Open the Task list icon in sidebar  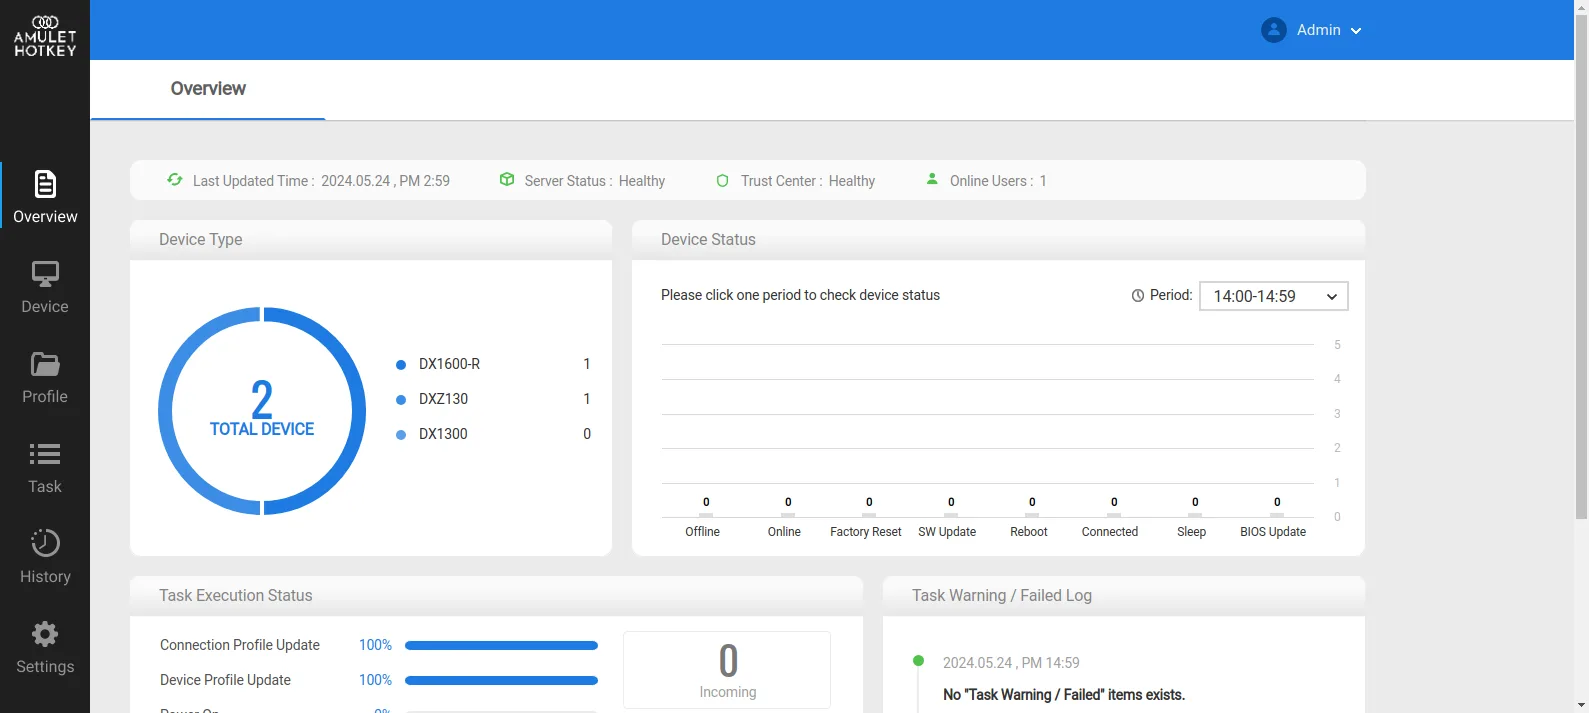(x=45, y=454)
